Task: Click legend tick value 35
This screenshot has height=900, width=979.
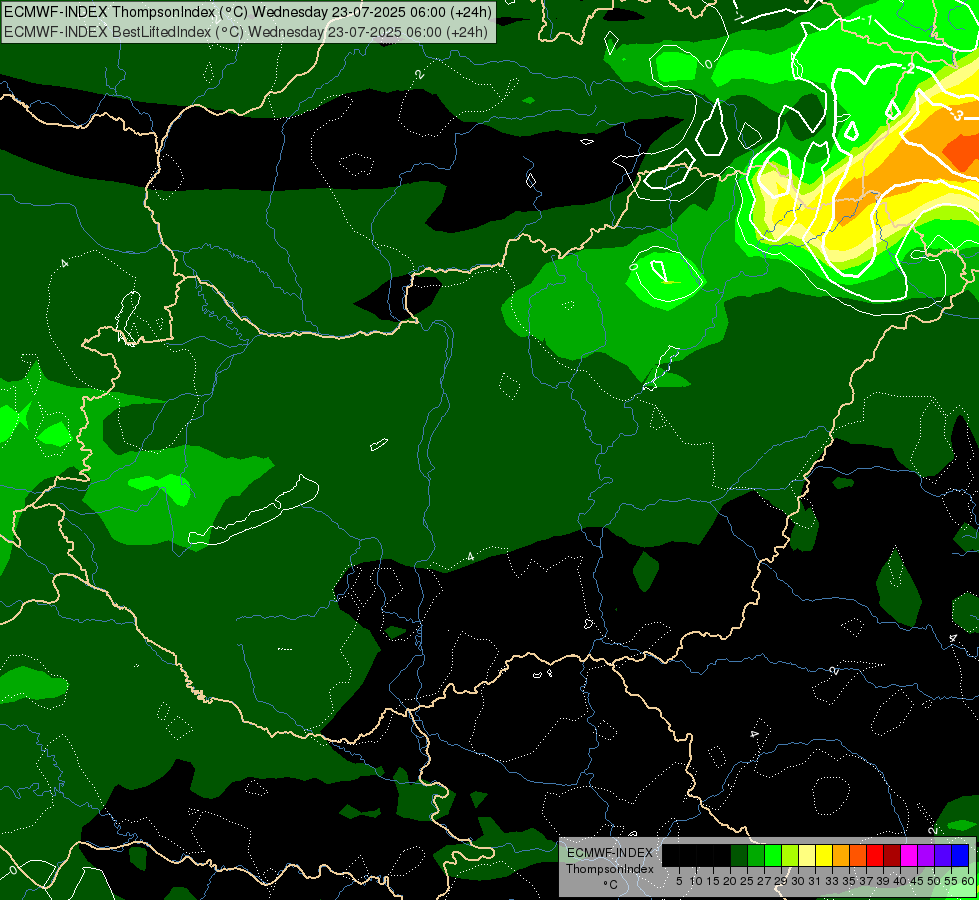Action: [849, 881]
